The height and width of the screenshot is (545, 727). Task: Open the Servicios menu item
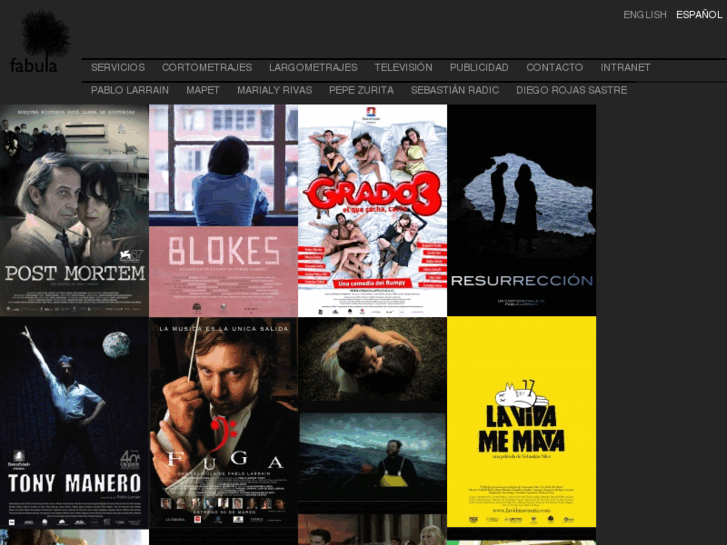click(x=118, y=68)
